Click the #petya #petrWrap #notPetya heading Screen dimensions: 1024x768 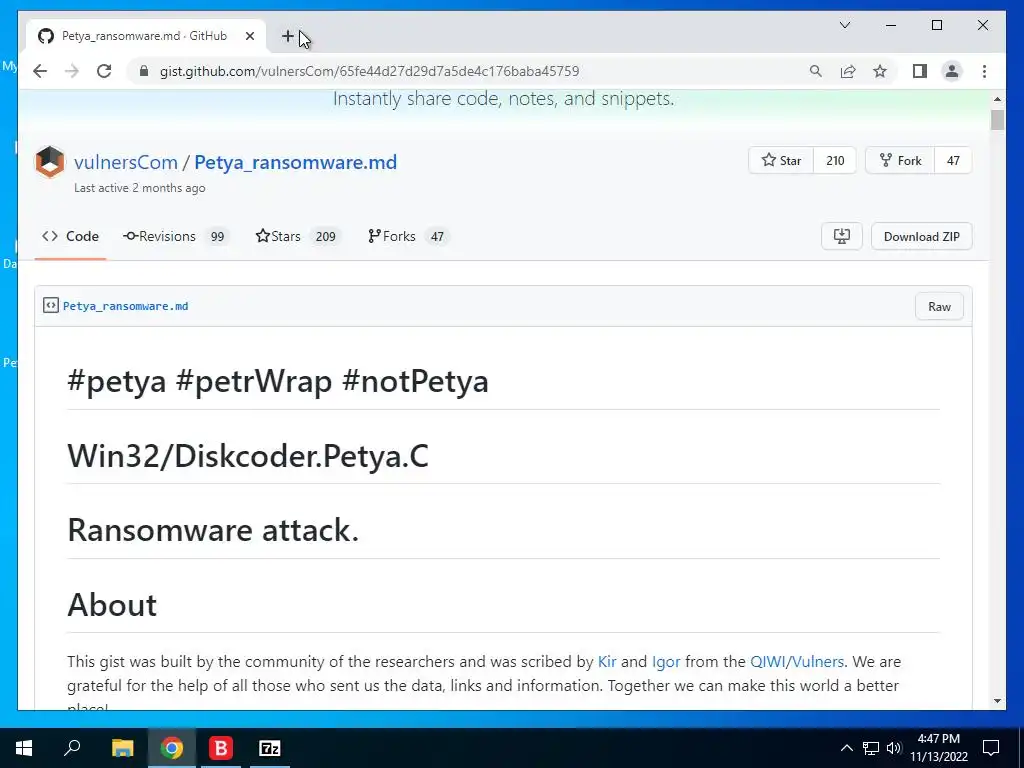coord(278,381)
